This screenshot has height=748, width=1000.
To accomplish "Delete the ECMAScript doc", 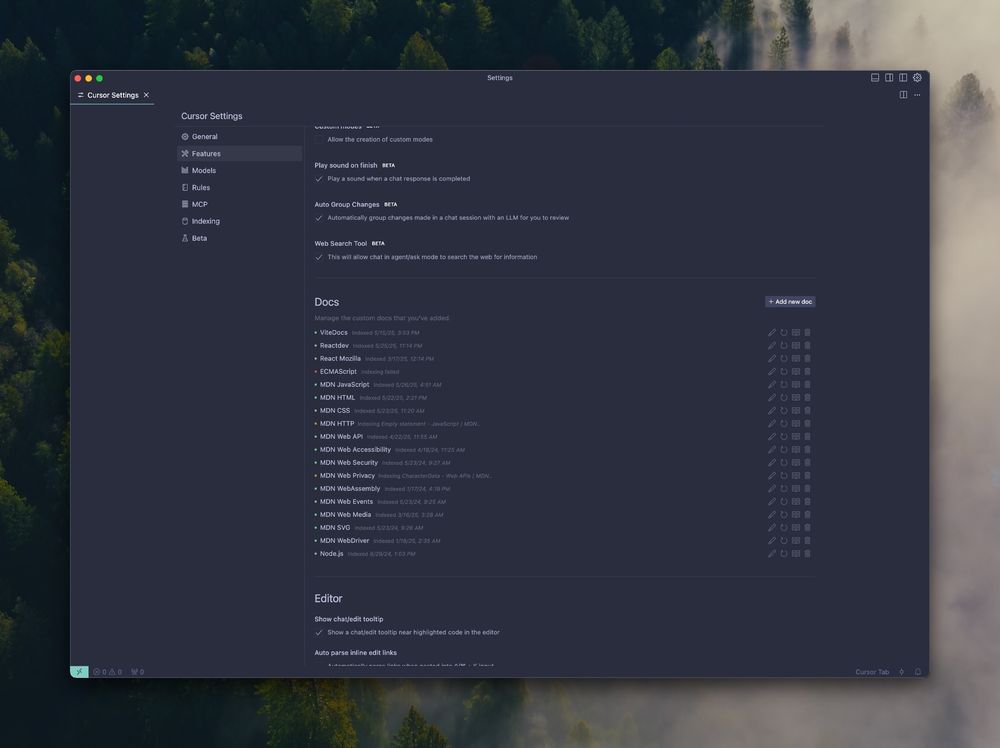I will pyautogui.click(x=807, y=372).
